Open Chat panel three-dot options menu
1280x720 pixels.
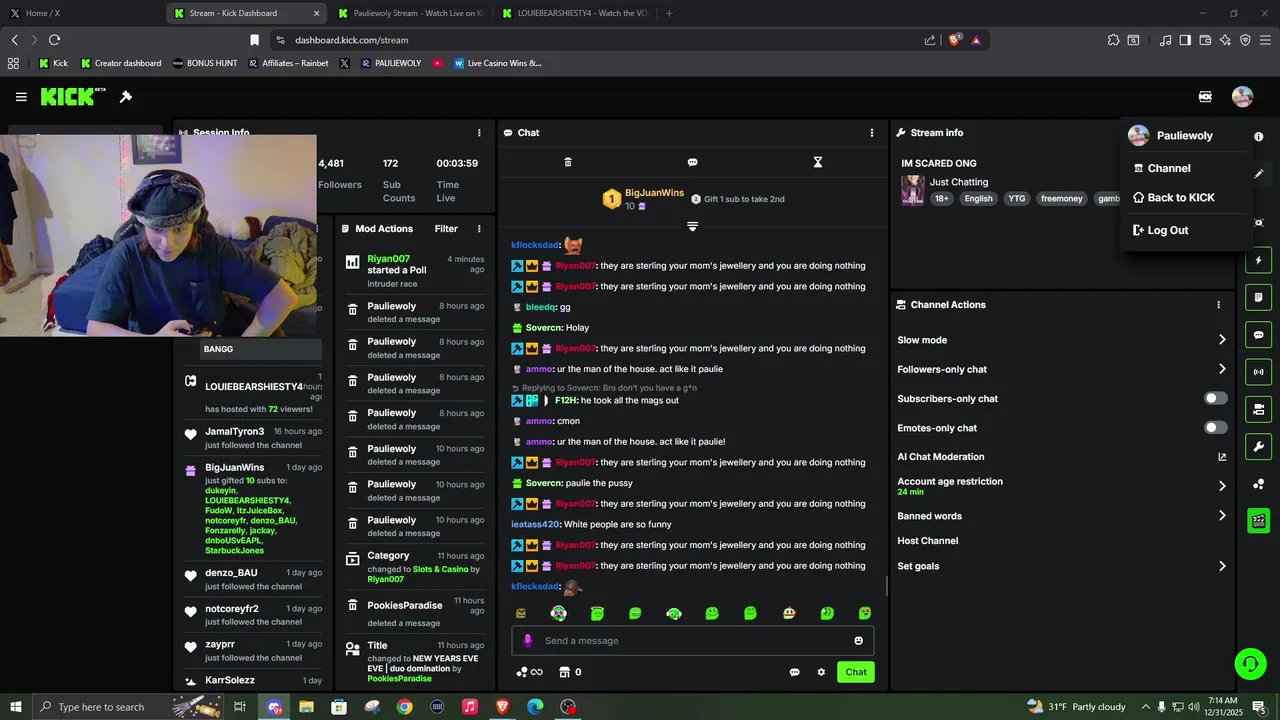871,132
